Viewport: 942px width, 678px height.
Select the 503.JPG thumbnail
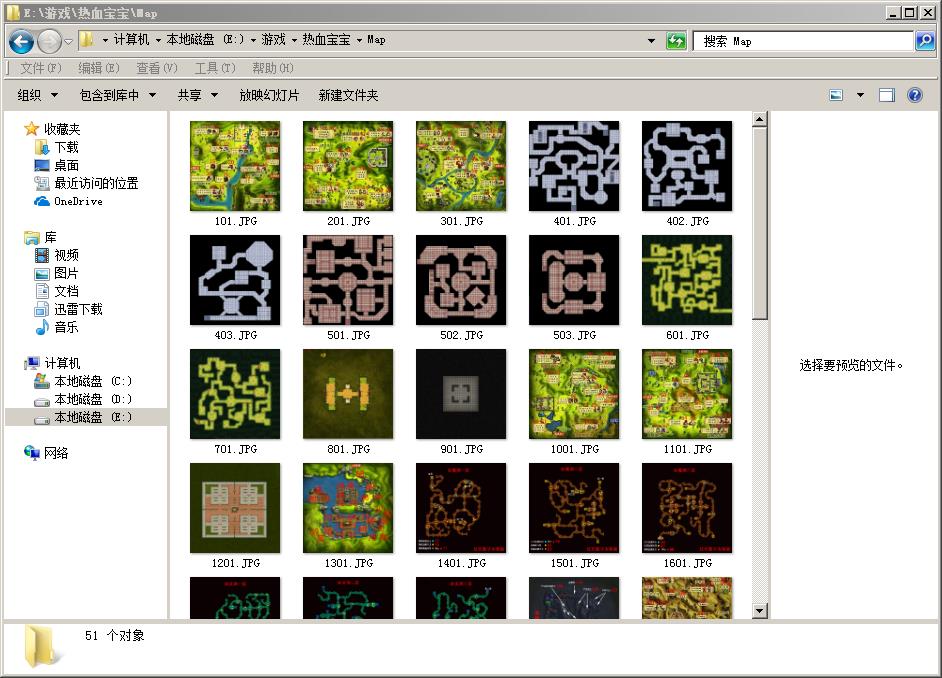(574, 280)
